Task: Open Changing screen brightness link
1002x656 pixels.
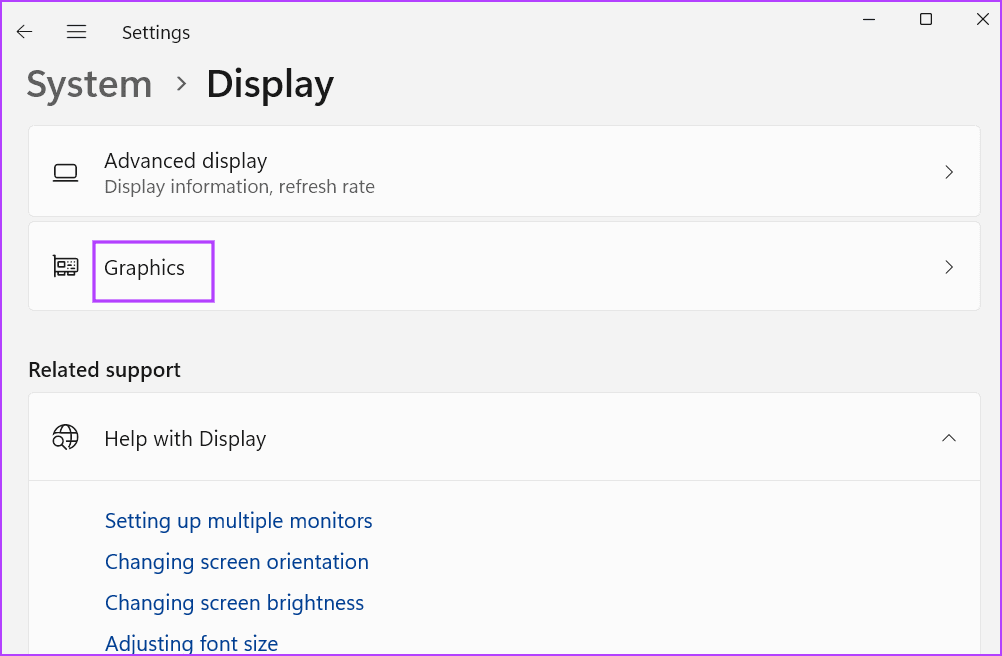Action: click(x=234, y=603)
